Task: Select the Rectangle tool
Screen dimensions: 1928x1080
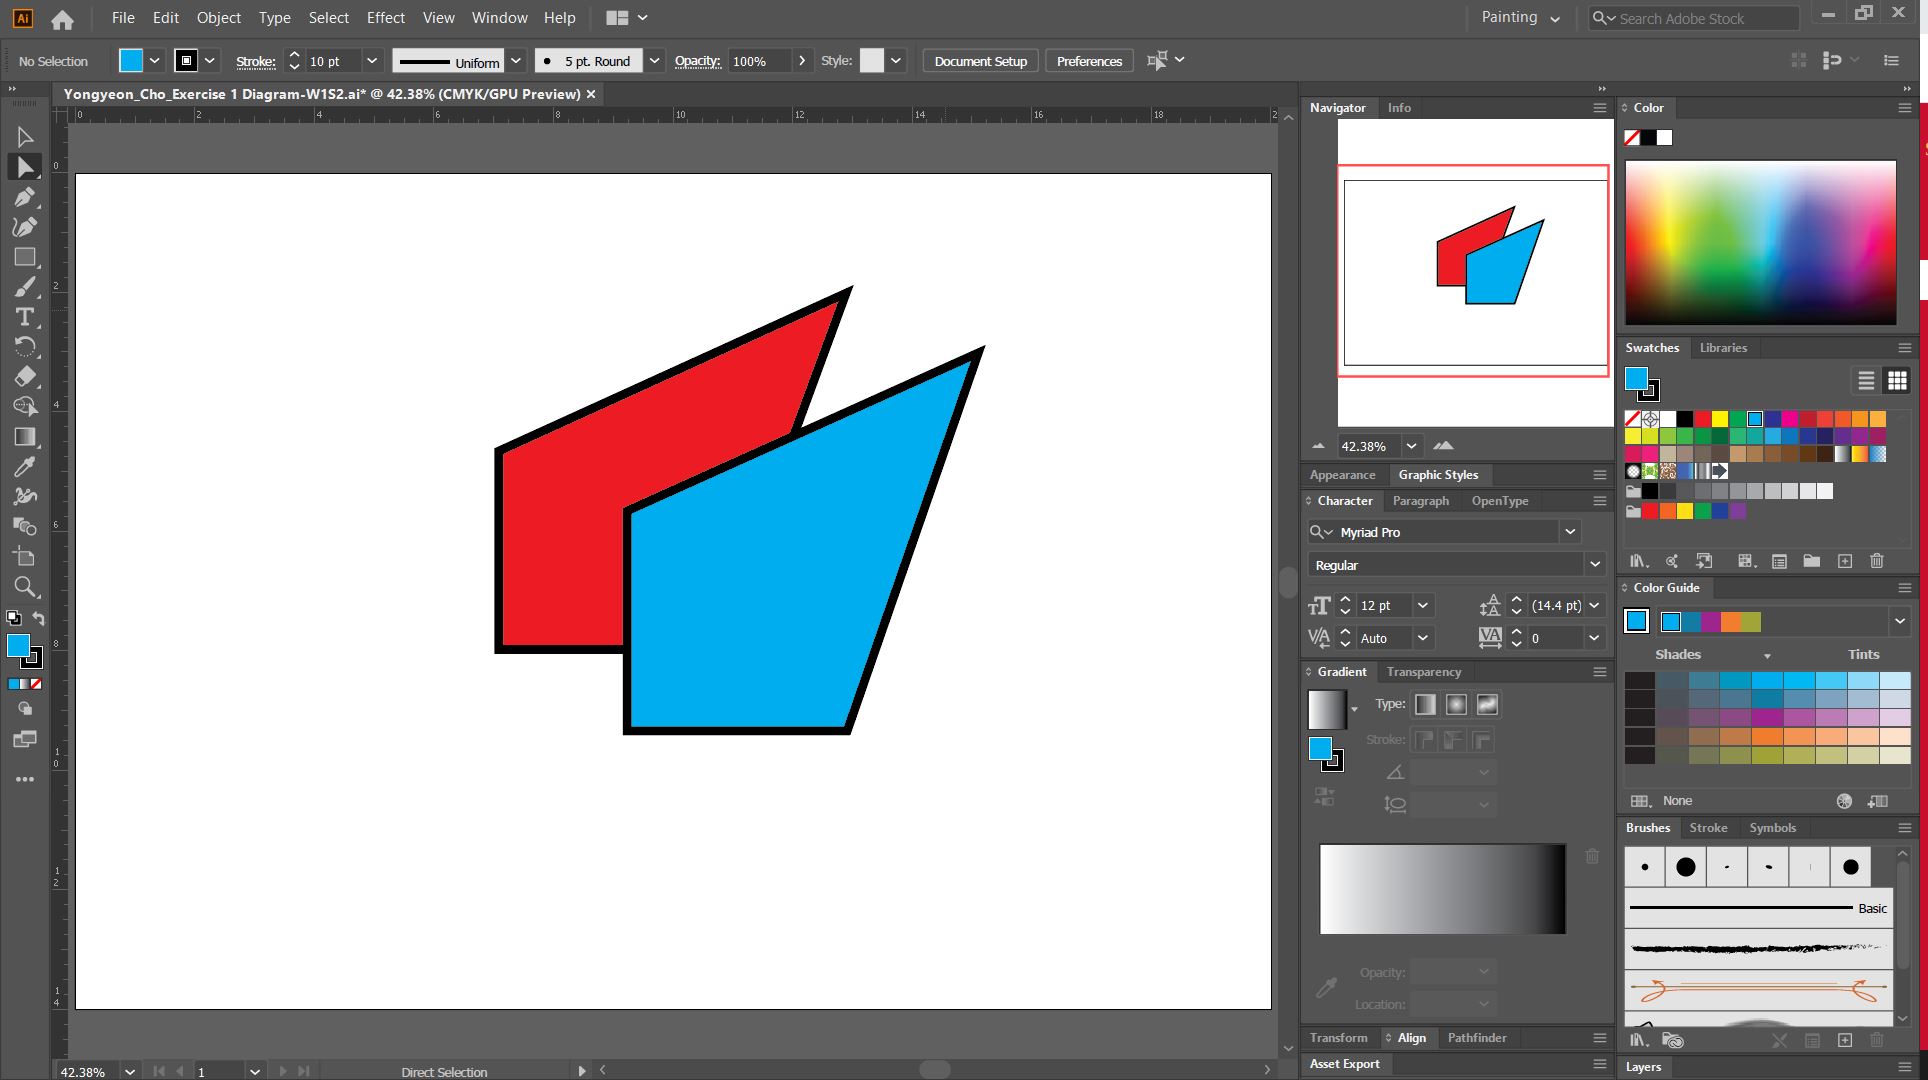Action: 25,257
